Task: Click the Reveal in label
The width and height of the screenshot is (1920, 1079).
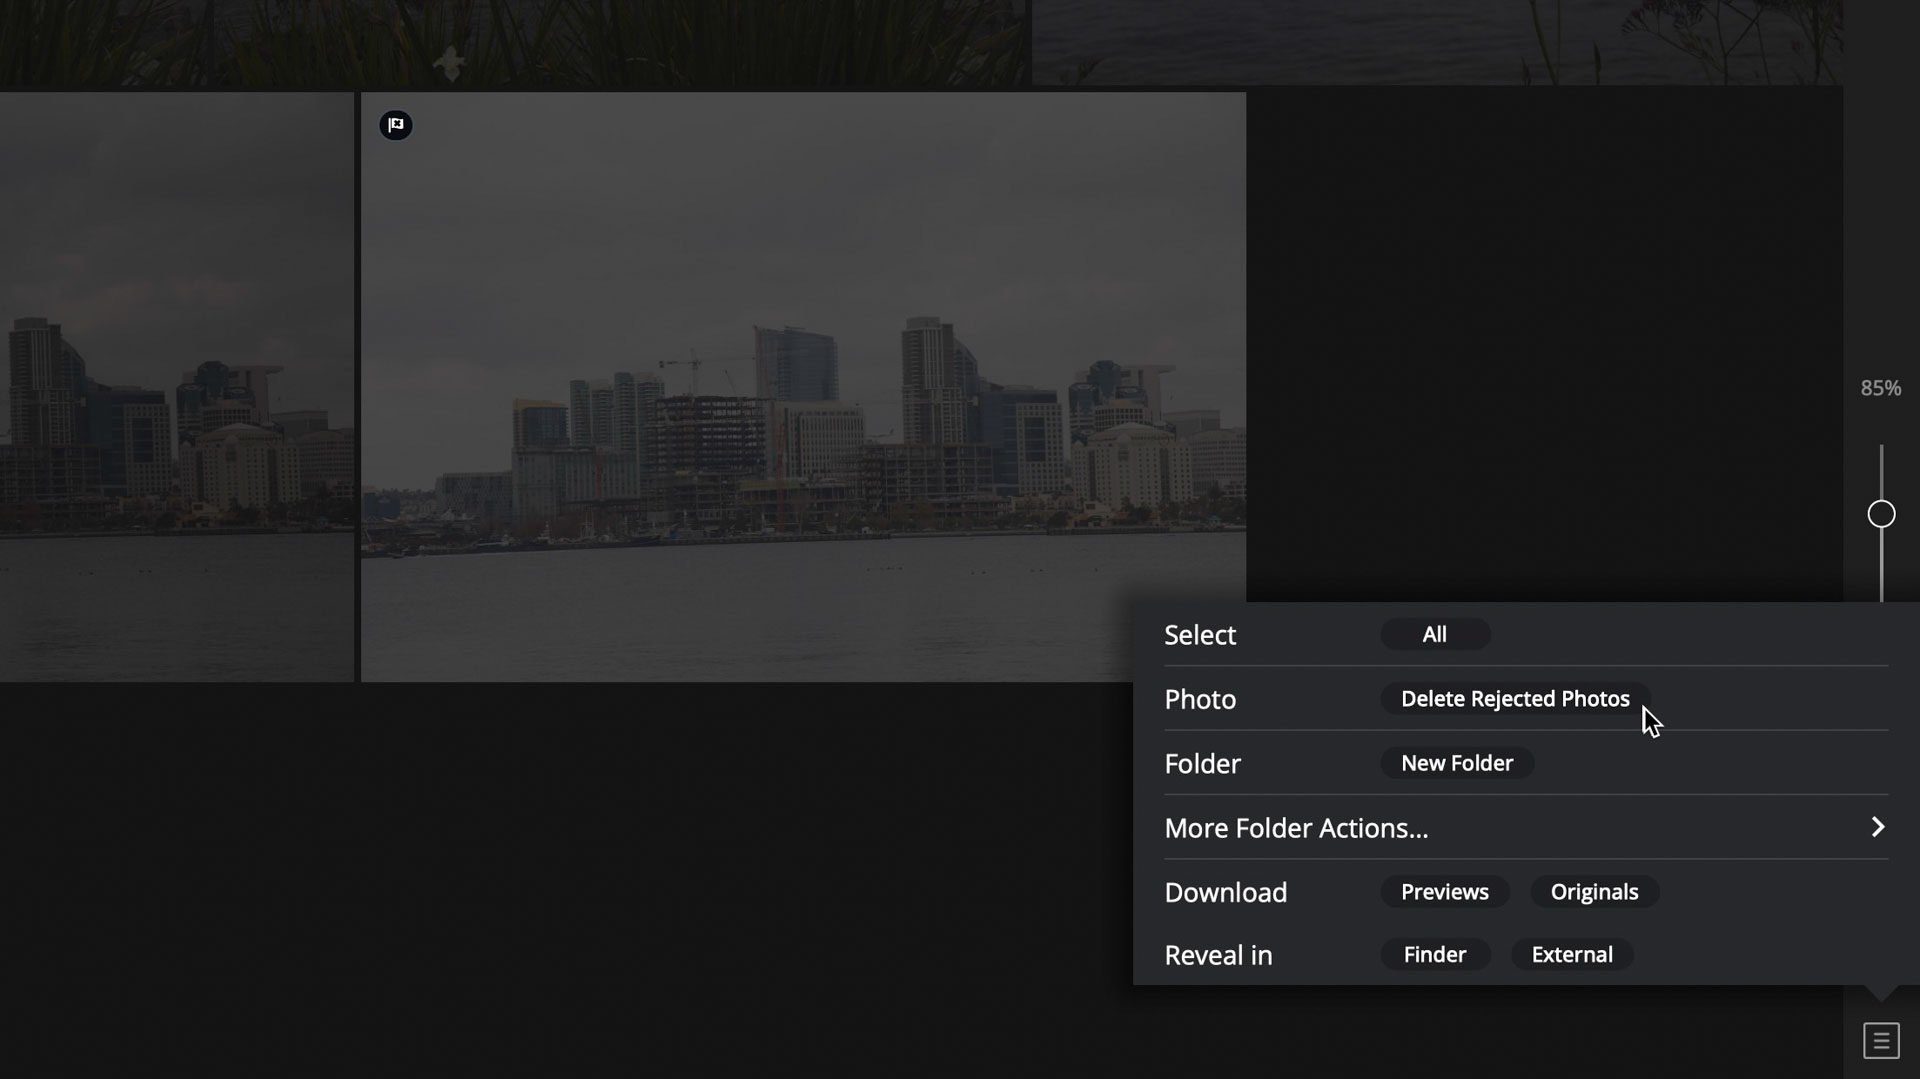Action: 1218,955
